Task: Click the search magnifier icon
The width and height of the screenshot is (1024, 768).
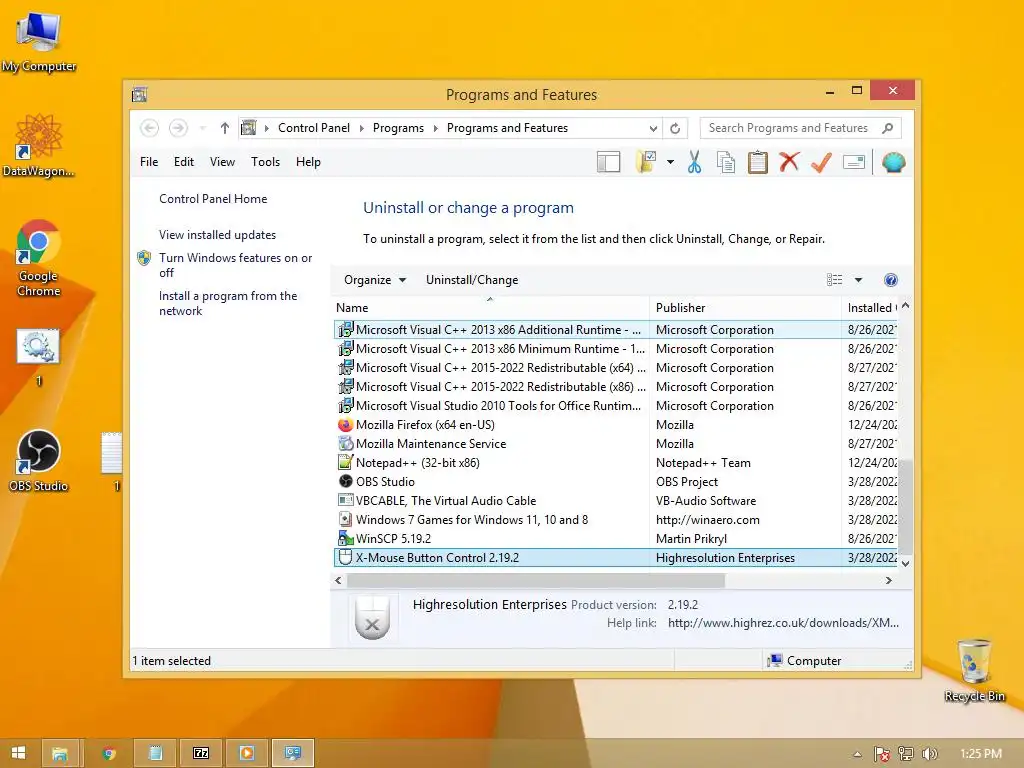Action: click(888, 128)
